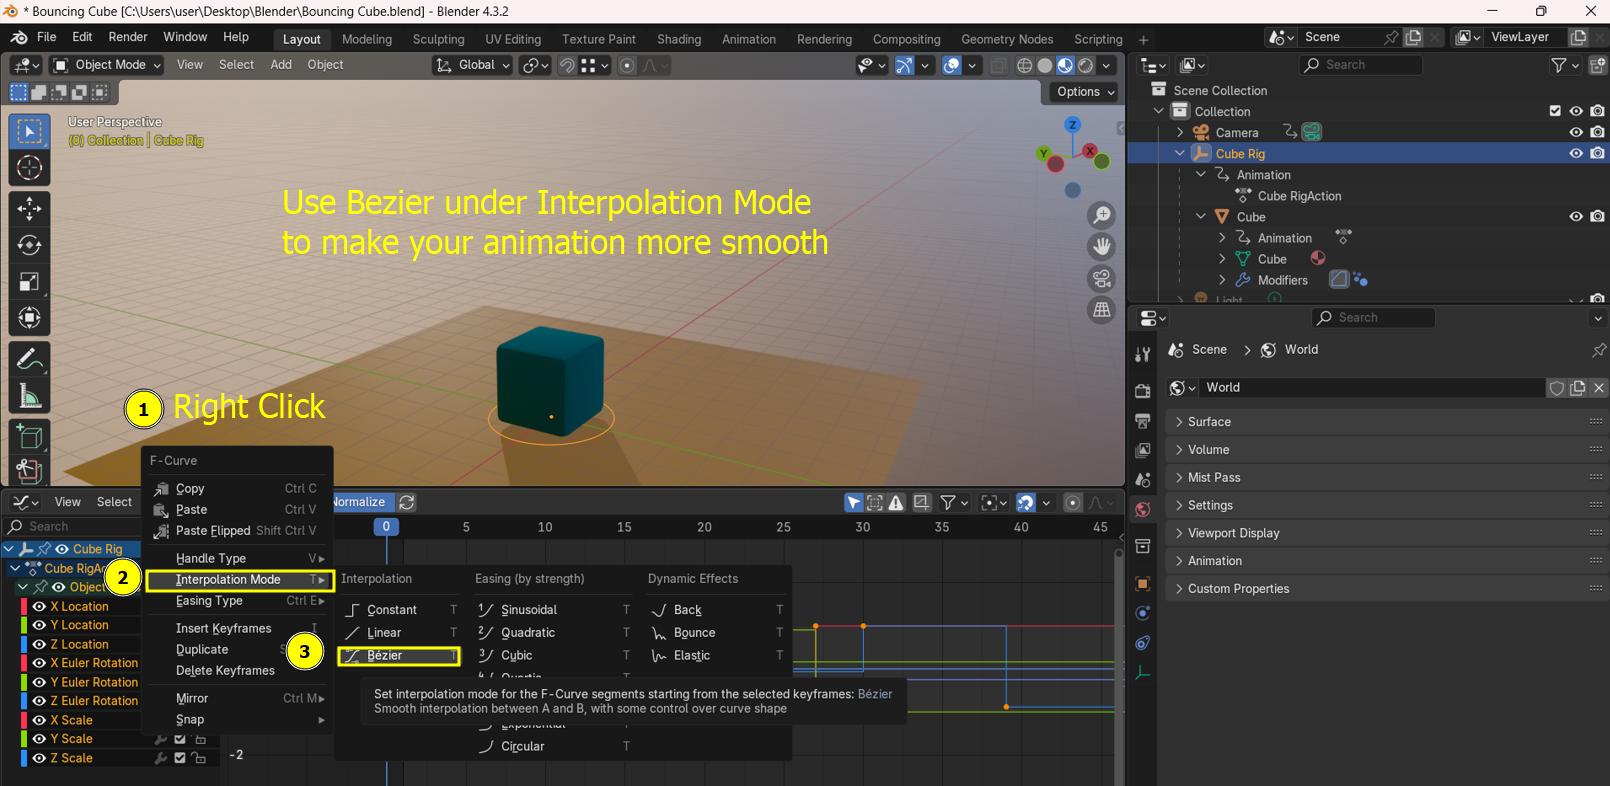Toggle Cube Rig visibility eye in outliner
1610x786 pixels.
pyautogui.click(x=1576, y=153)
